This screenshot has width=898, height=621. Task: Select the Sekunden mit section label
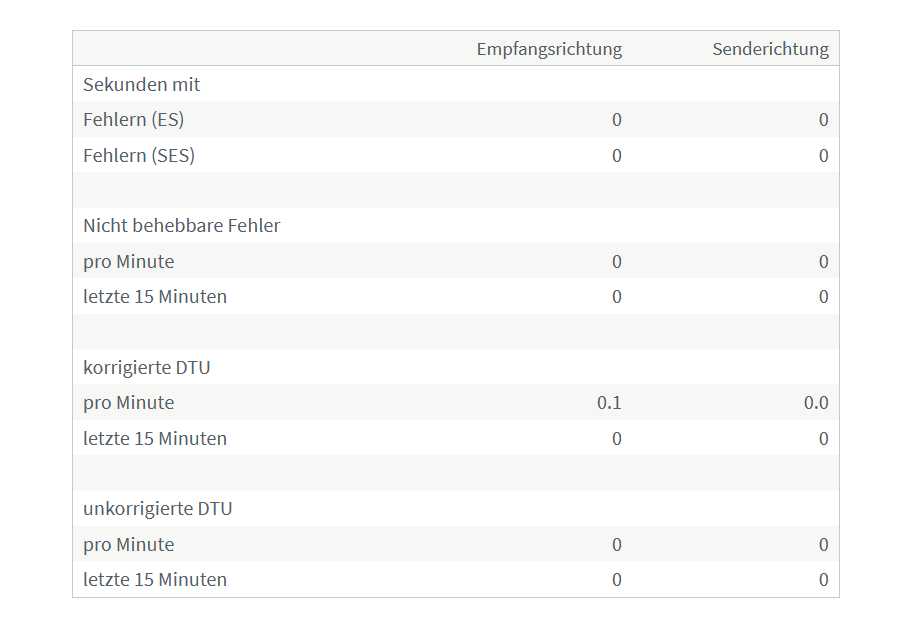tap(141, 85)
